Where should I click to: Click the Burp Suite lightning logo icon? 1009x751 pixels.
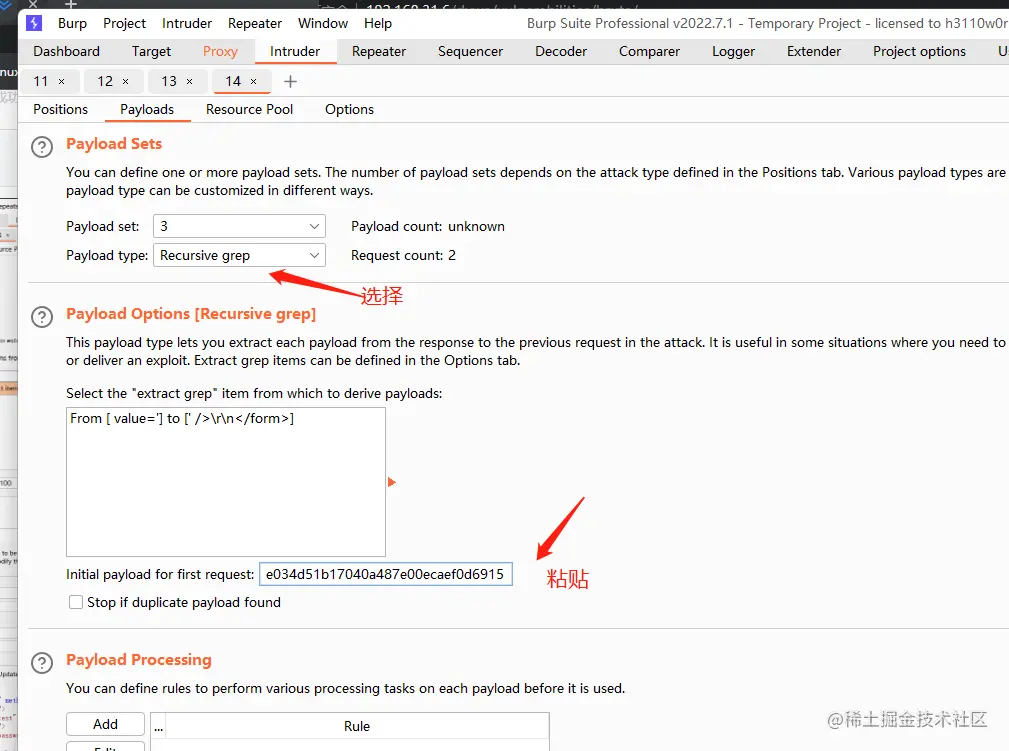tap(33, 23)
